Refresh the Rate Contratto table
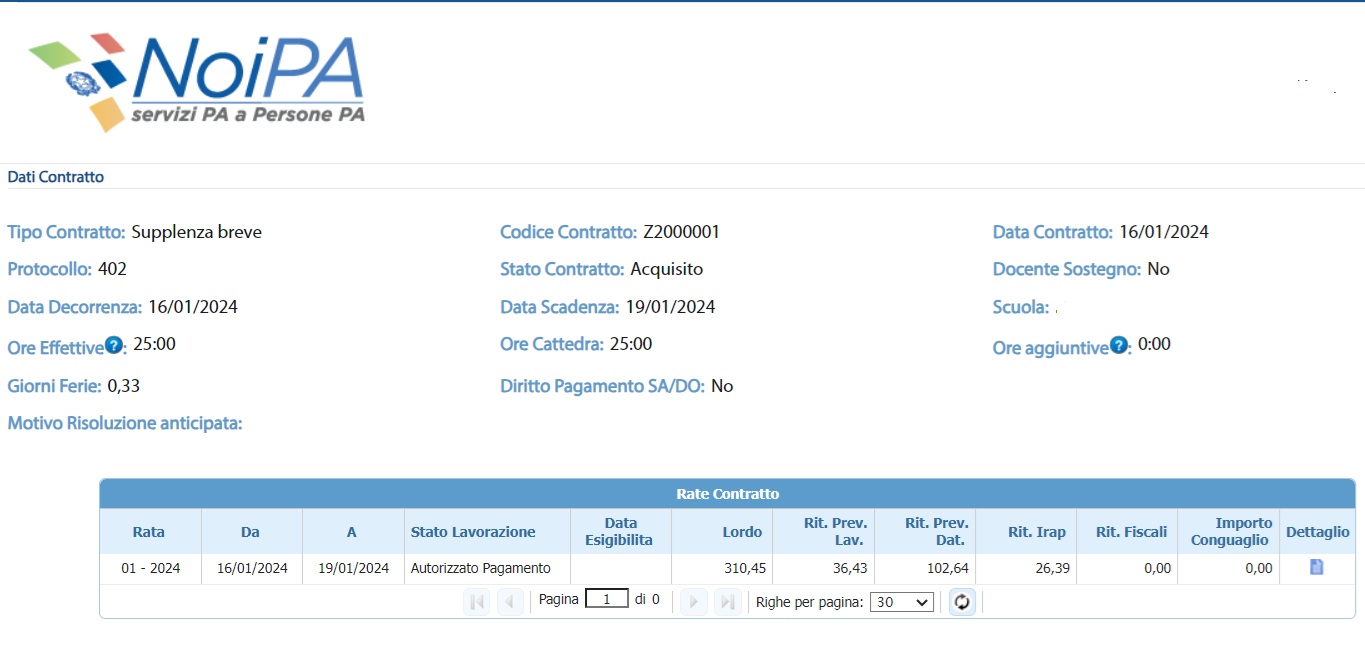 (962, 602)
